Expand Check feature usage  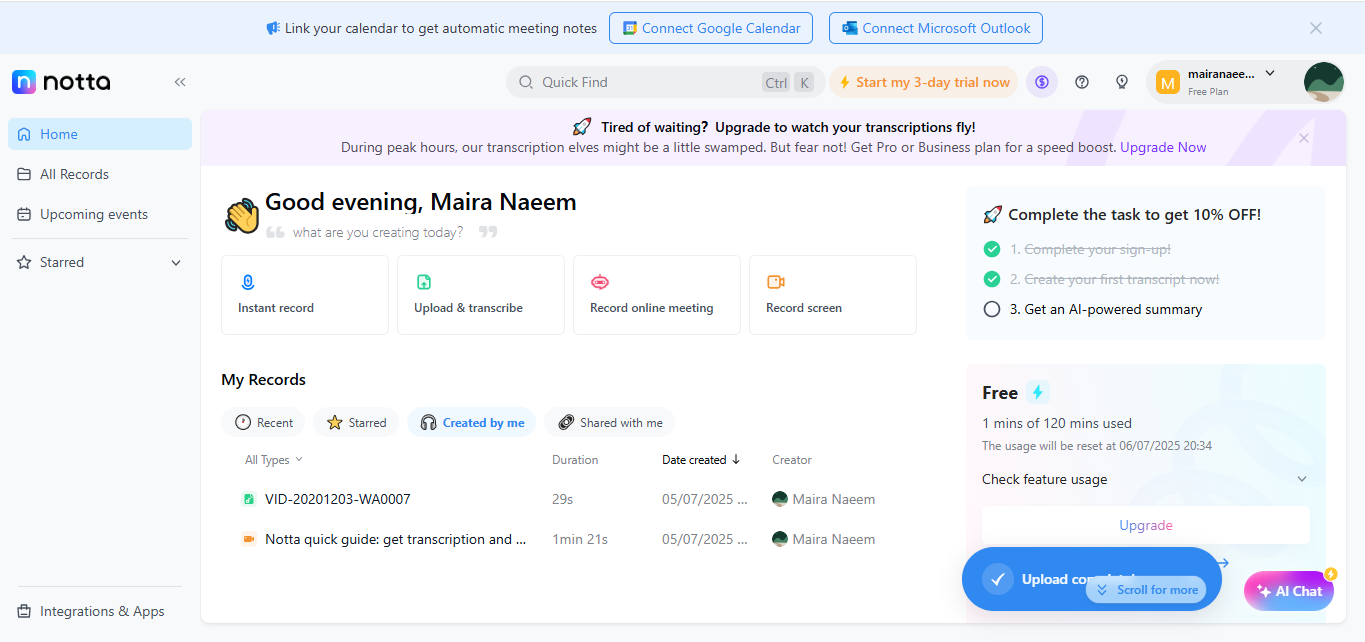pos(1302,479)
